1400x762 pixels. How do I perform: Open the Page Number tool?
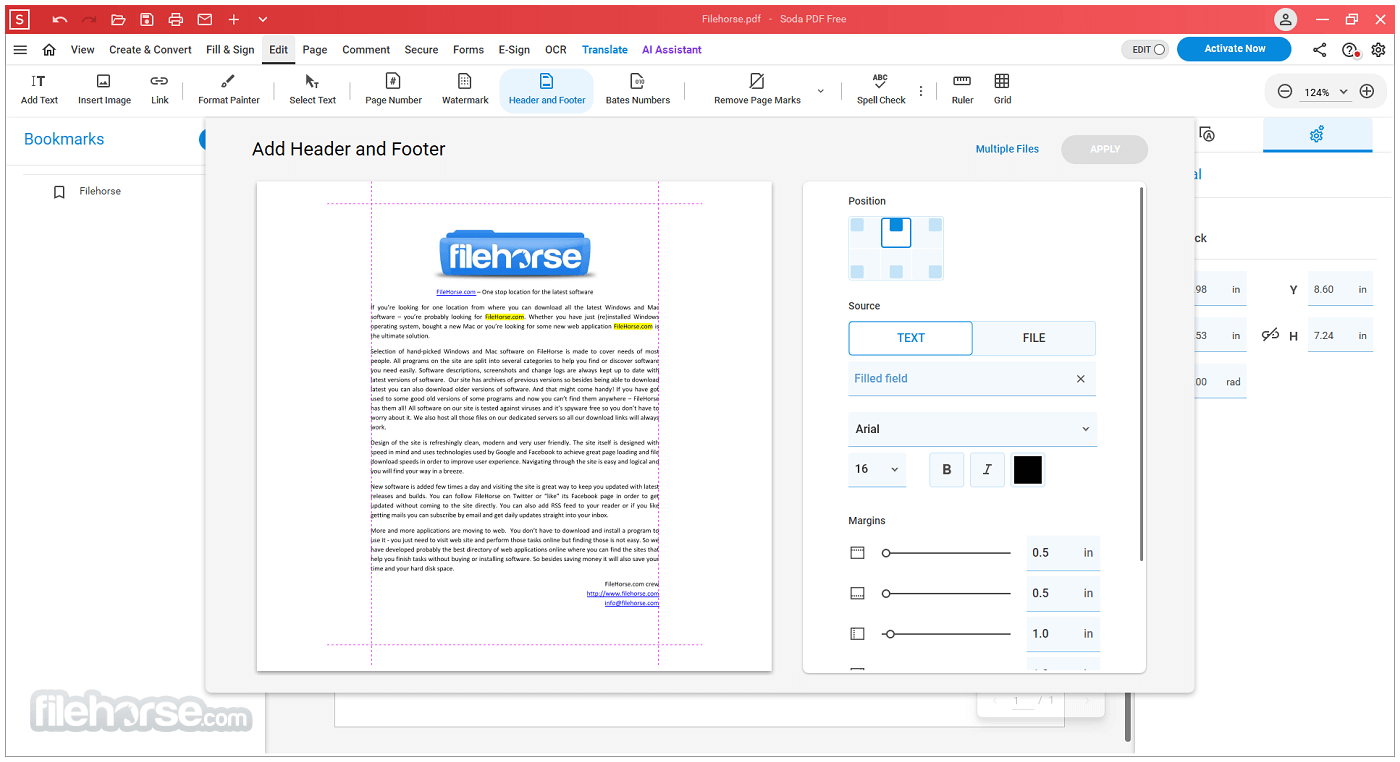(393, 89)
